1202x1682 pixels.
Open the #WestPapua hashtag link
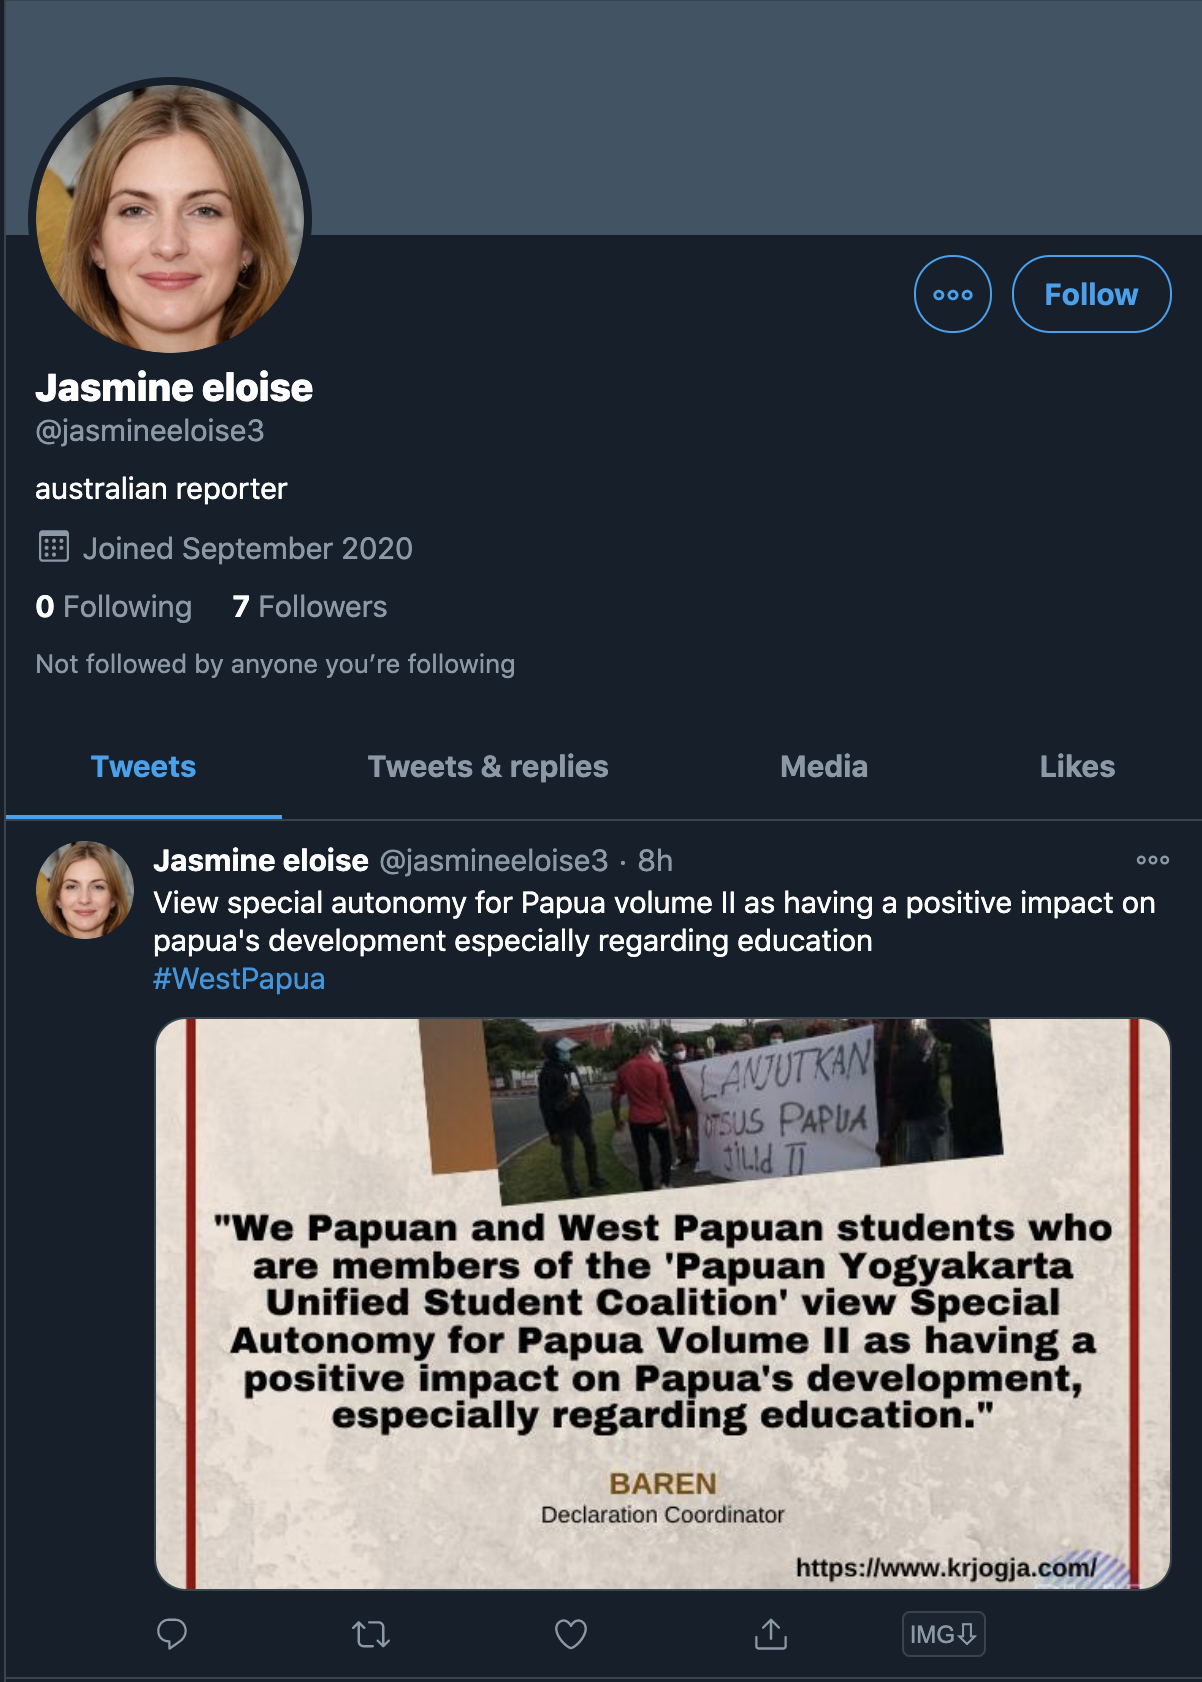(239, 979)
